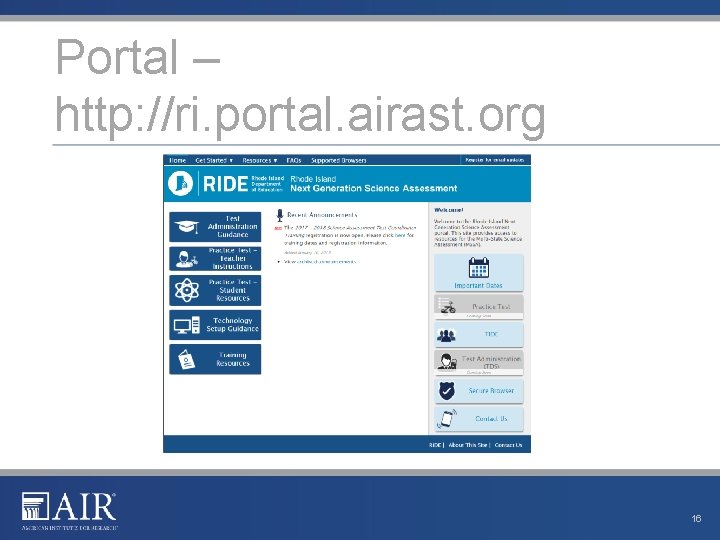Click the people group icon on the TIDE card

446,336
